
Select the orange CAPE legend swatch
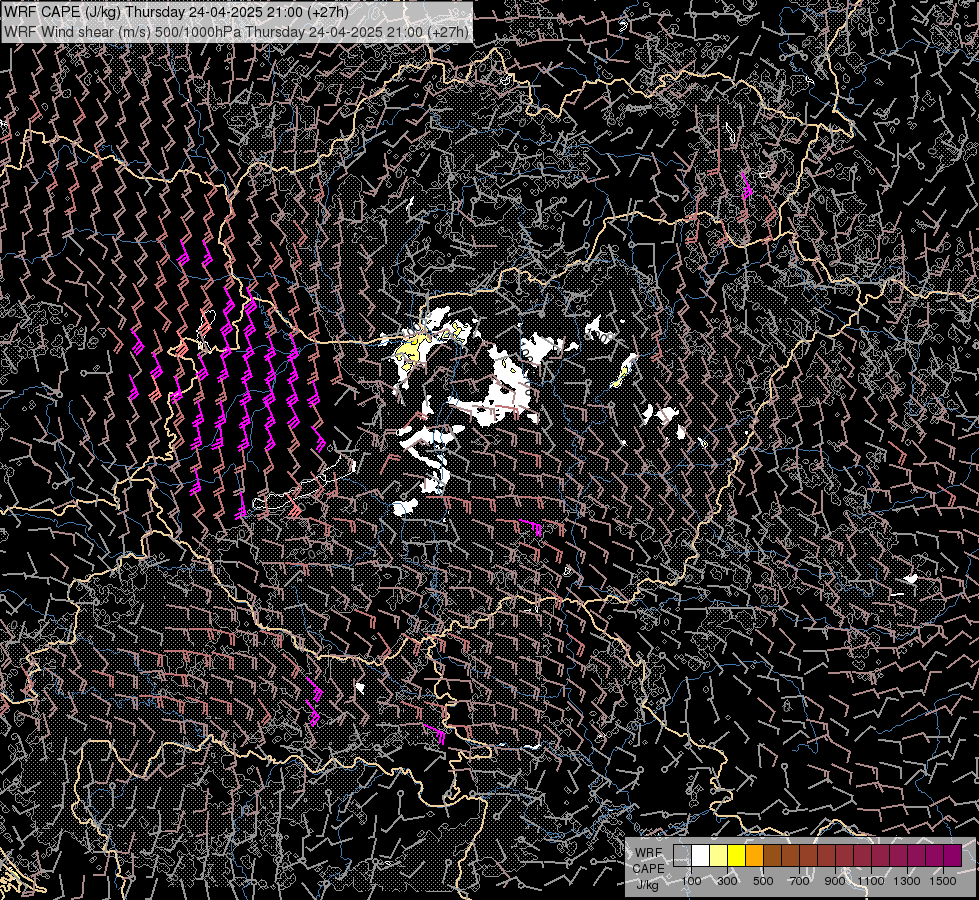(x=754, y=856)
